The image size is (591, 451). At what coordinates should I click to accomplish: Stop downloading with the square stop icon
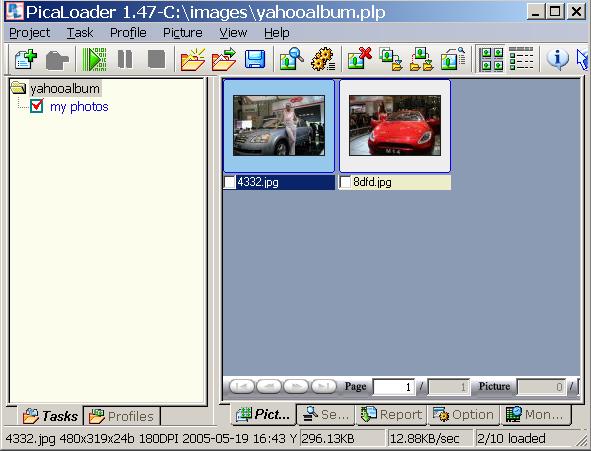click(x=156, y=59)
